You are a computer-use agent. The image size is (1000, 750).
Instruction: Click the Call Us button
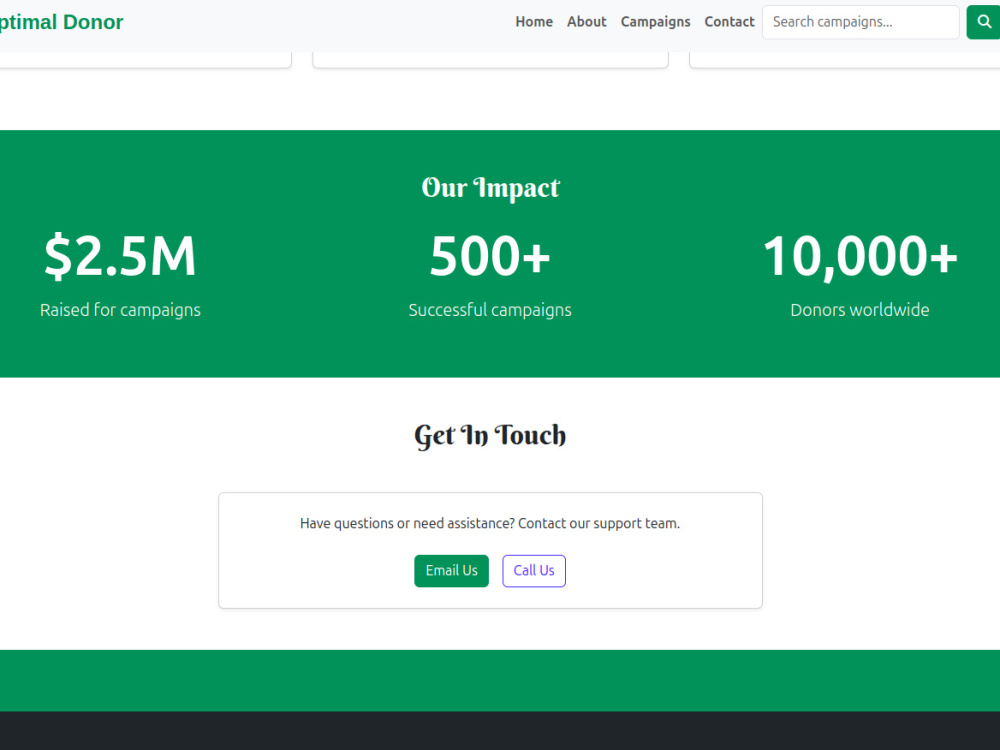click(534, 571)
